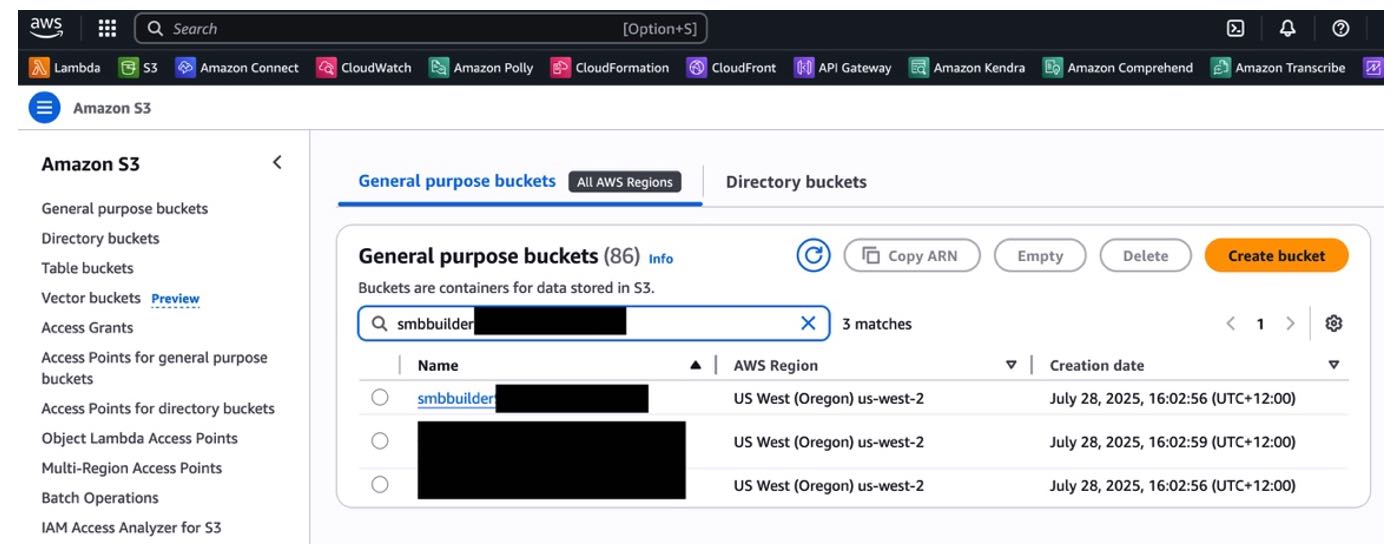The height and width of the screenshot is (544, 1398).
Task: Select the smbbuilder bucket radio button
Action: [380, 398]
